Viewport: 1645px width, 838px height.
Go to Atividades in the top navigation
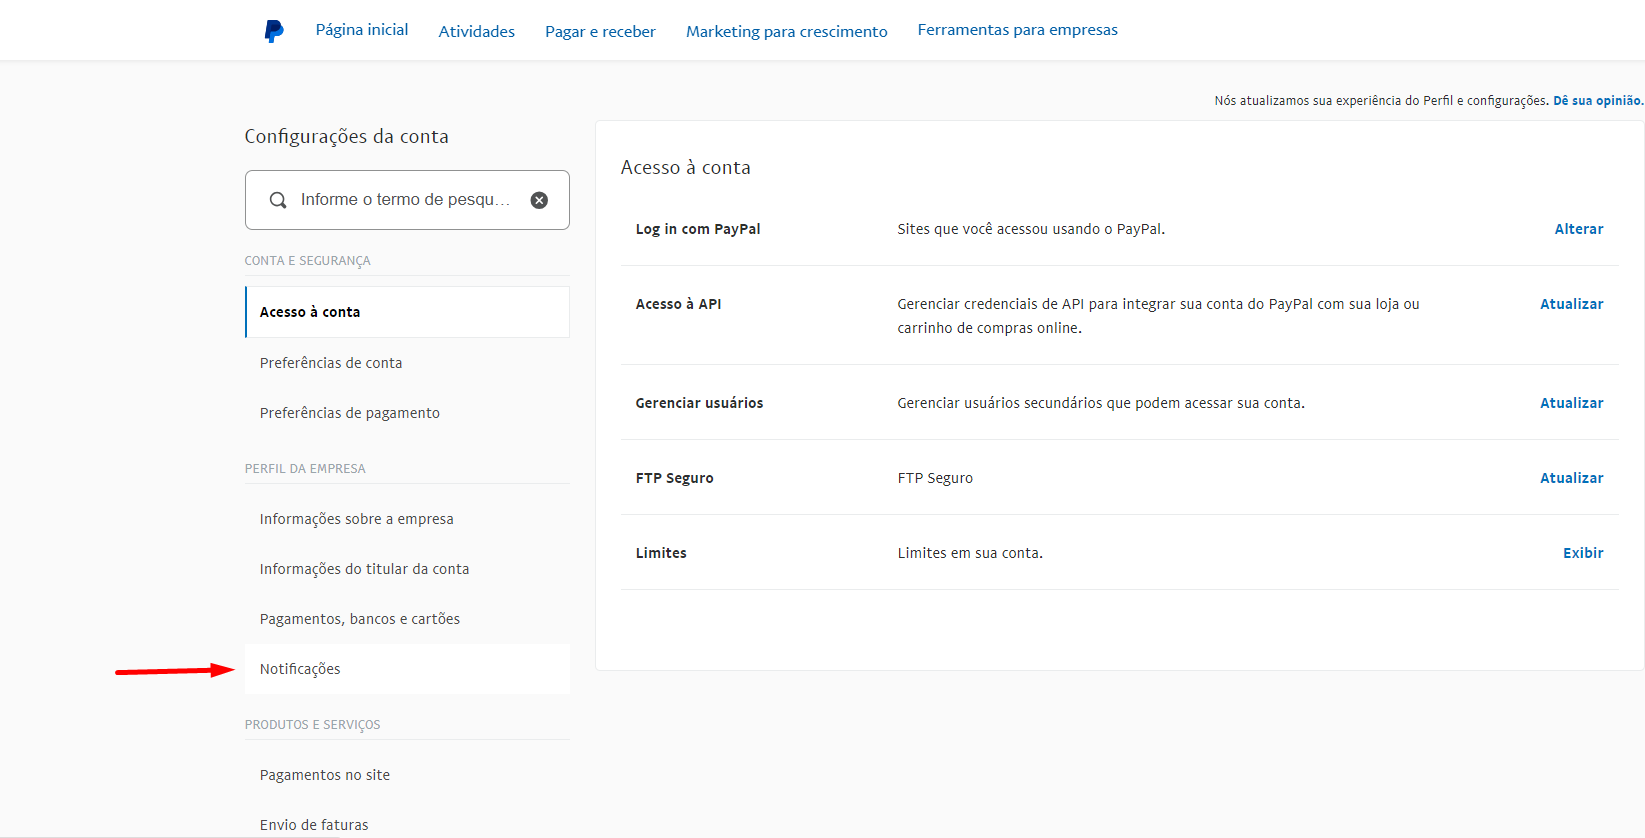tap(477, 32)
